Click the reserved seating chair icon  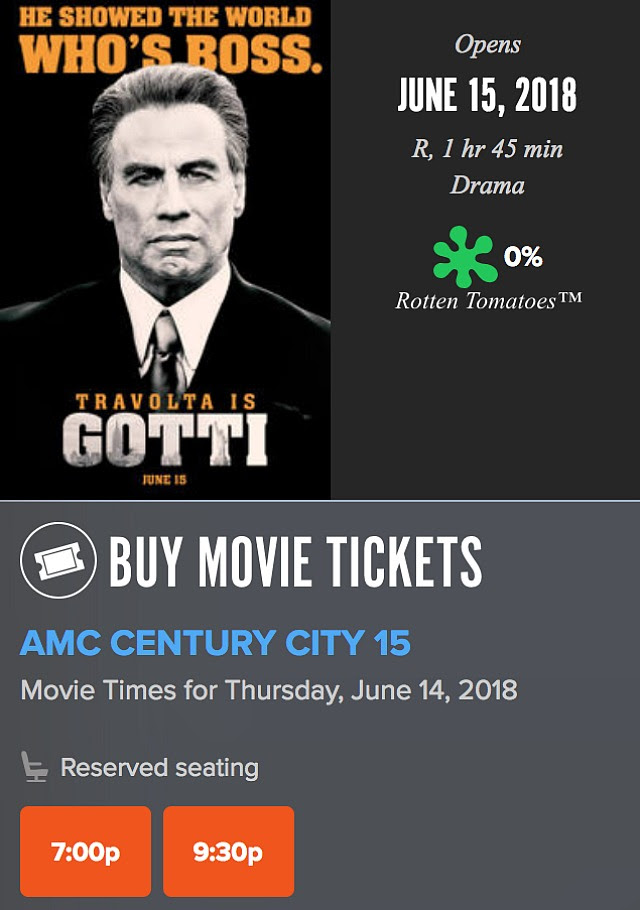(35, 768)
